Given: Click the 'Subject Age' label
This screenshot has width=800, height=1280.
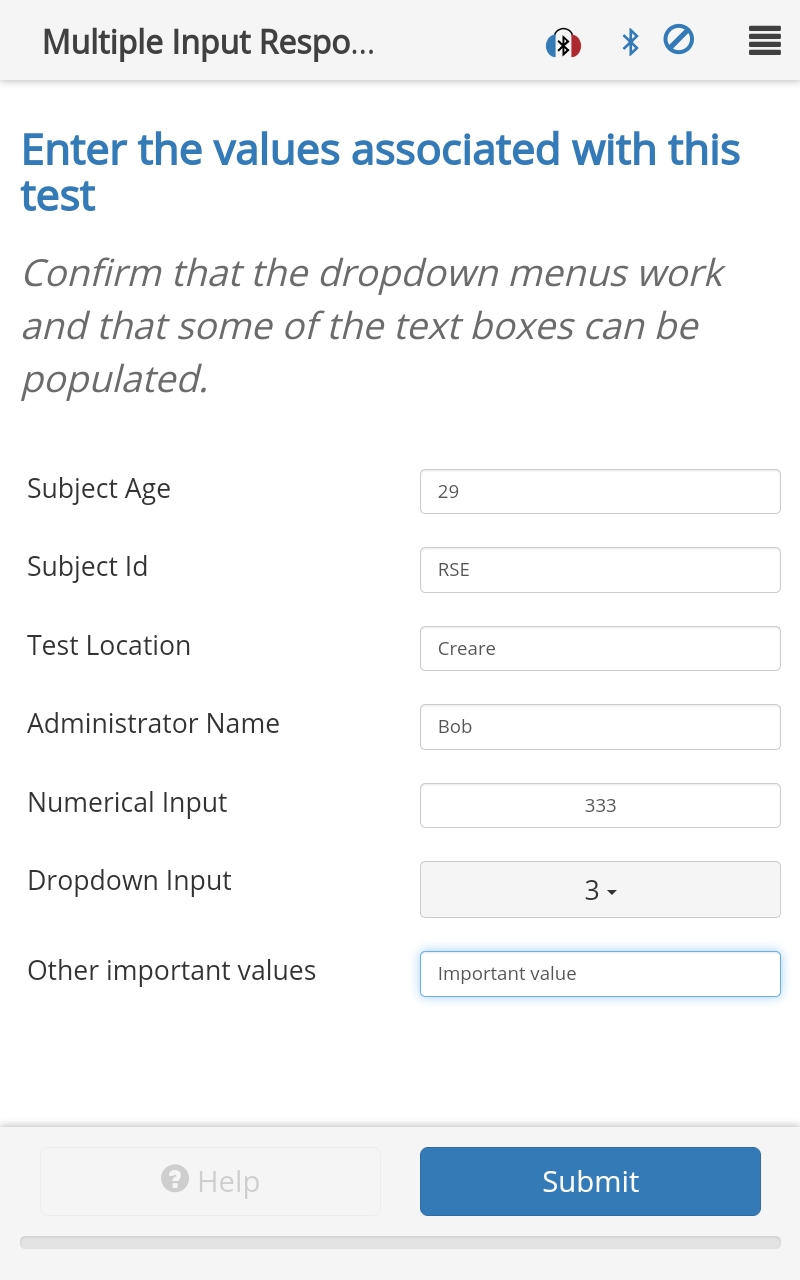Looking at the screenshot, I should pos(99,488).
